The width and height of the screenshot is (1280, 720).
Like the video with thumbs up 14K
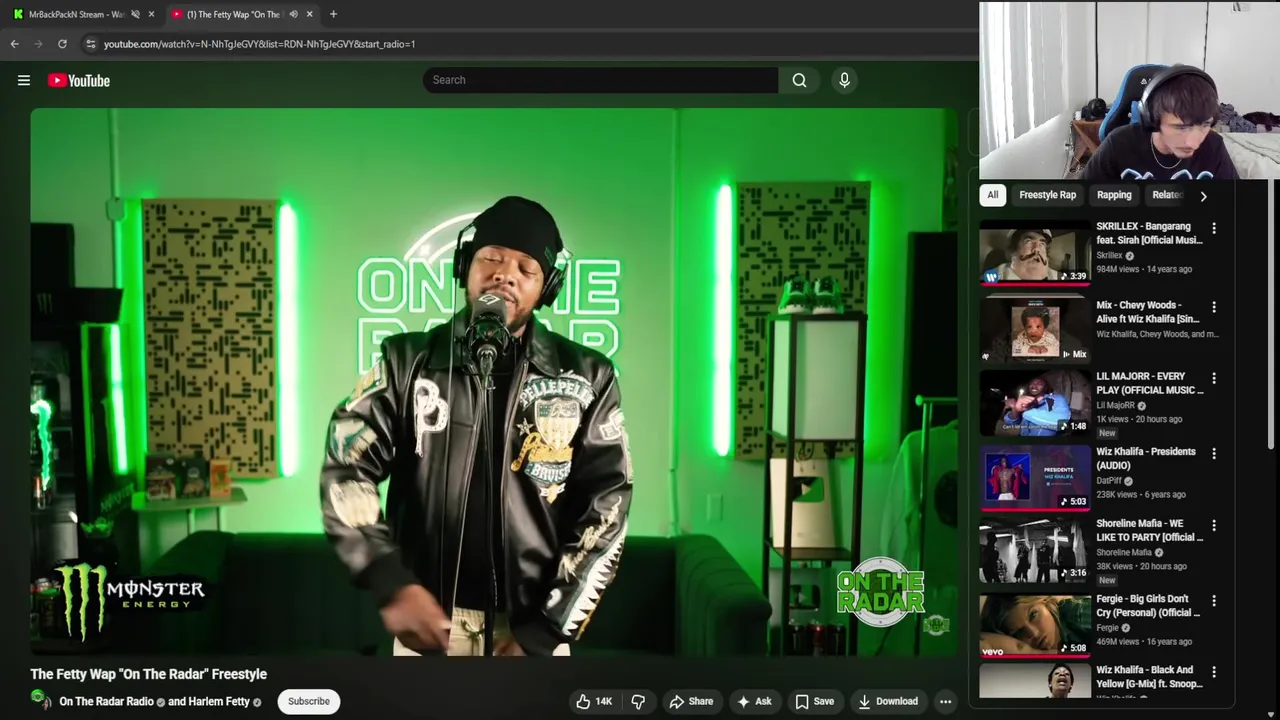(593, 701)
